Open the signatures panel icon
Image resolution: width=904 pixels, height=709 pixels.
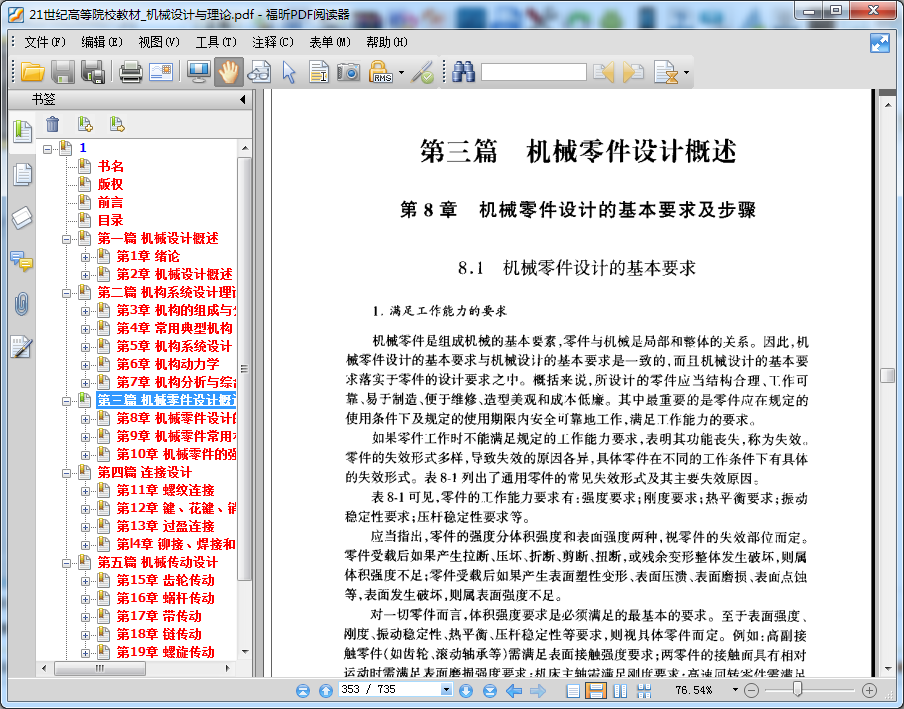click(x=22, y=347)
